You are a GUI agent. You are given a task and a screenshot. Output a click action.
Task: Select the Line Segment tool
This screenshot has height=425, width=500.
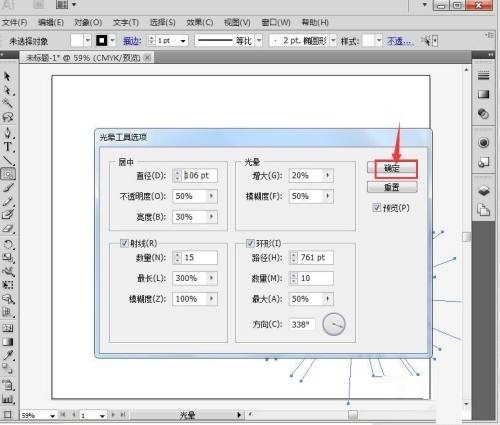[7, 161]
